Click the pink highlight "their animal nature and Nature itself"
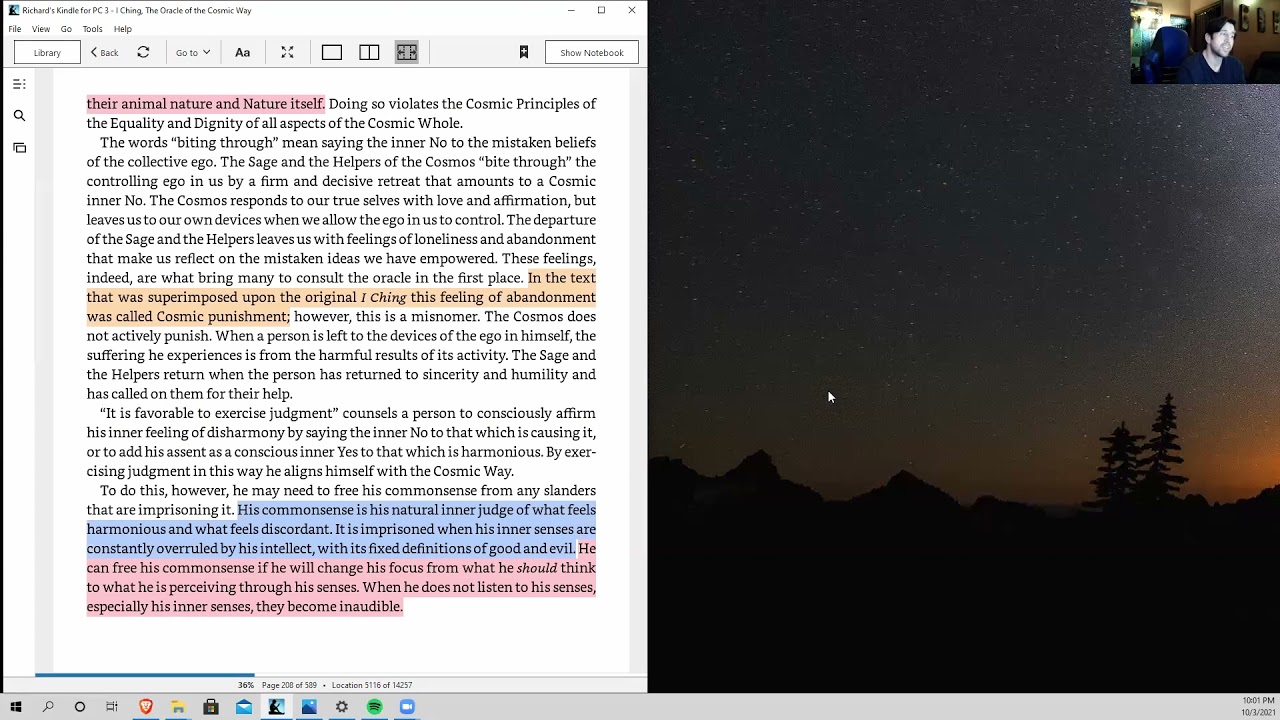 [x=205, y=104]
